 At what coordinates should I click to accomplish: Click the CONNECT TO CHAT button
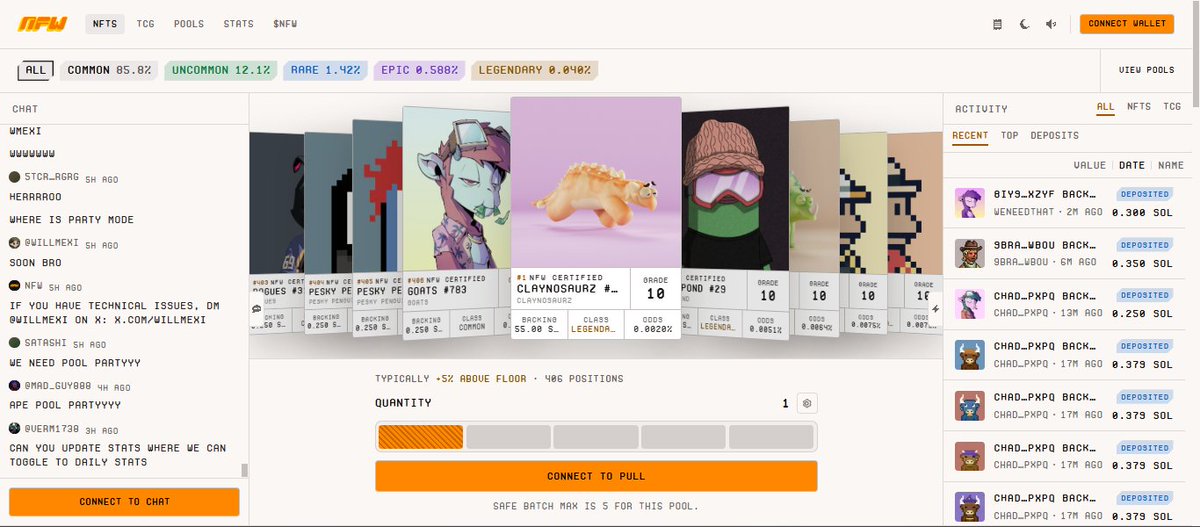point(124,502)
